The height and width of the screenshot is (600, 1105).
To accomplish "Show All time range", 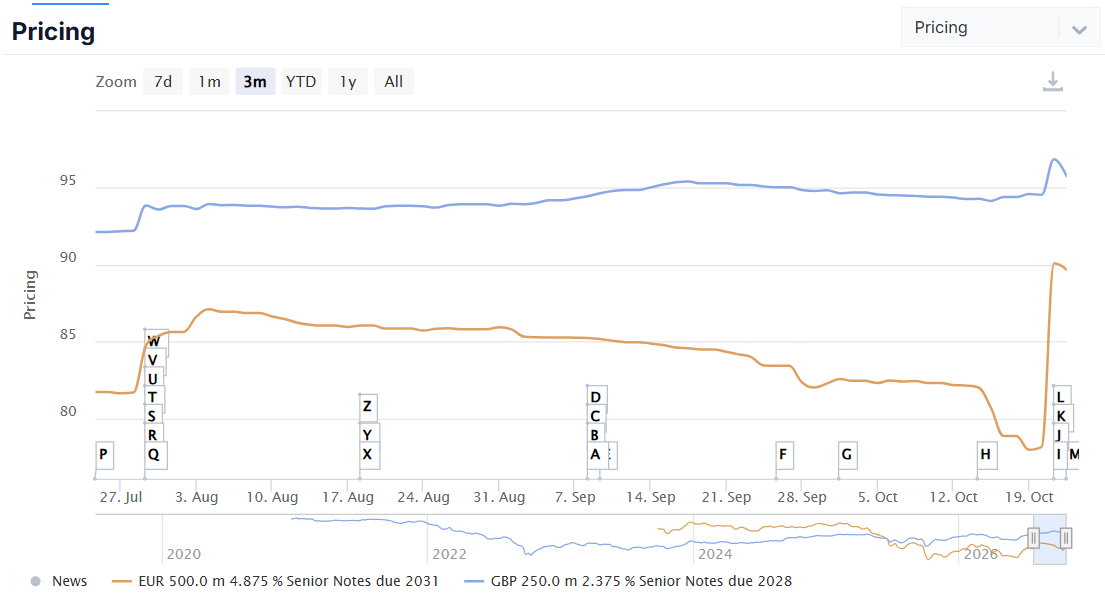I will 394,82.
